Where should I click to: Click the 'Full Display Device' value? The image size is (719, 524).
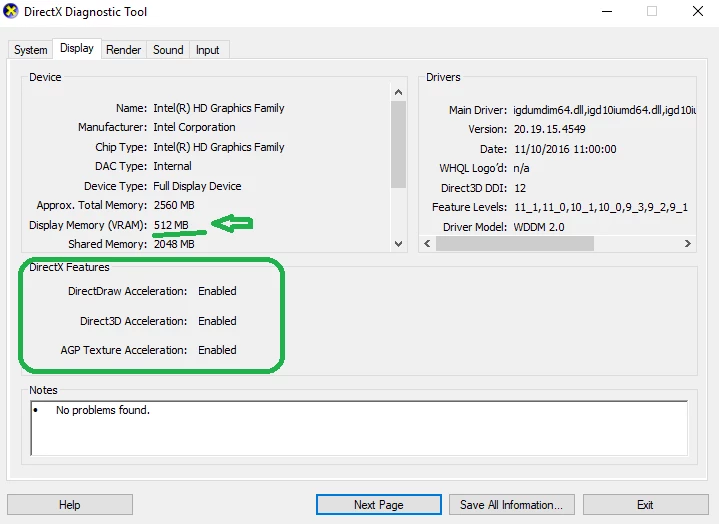197,186
